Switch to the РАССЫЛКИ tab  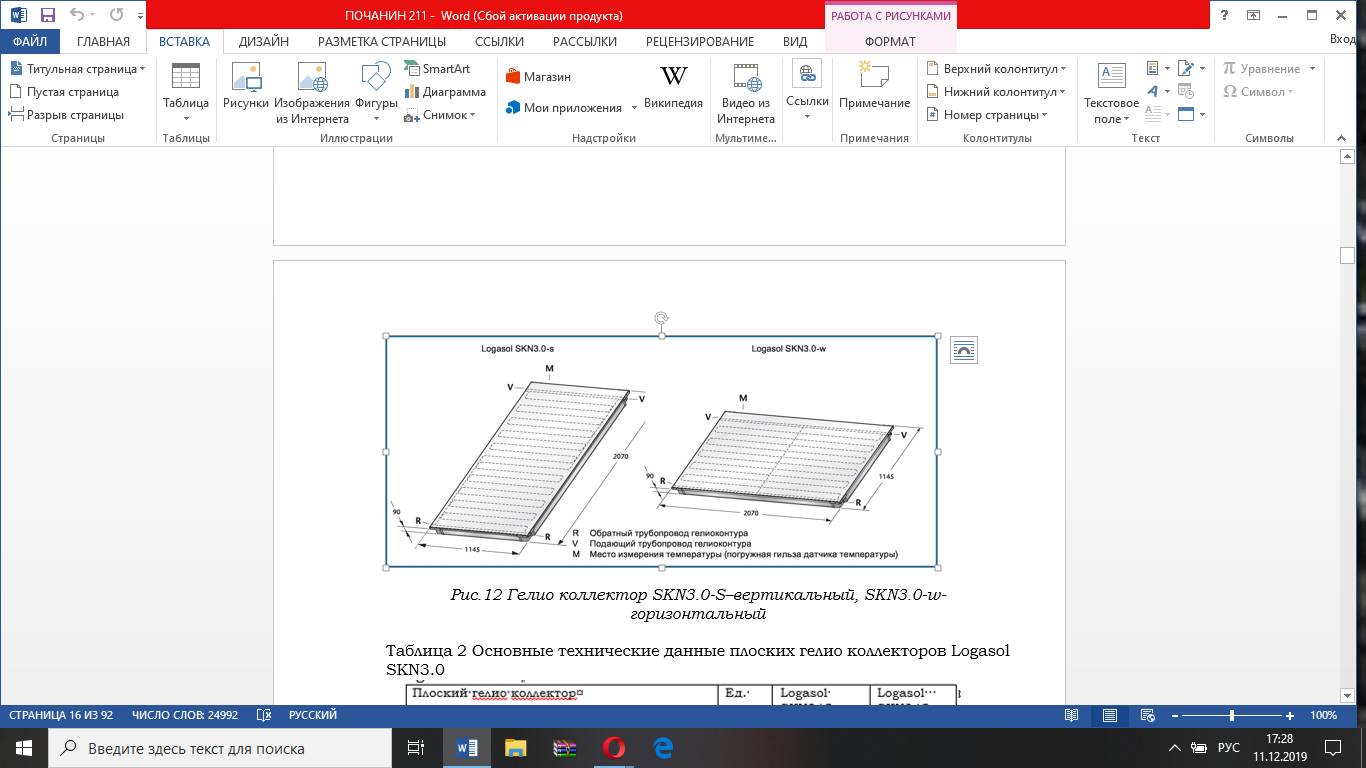(584, 42)
